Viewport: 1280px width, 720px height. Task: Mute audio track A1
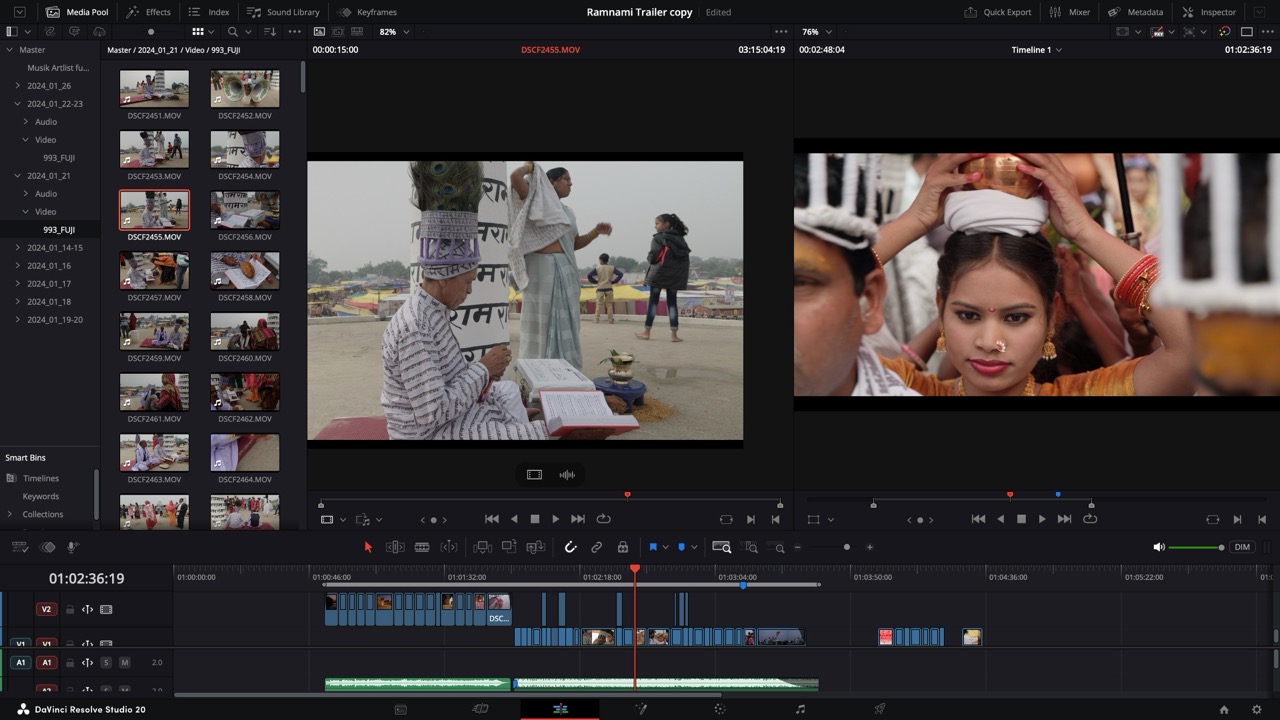coord(124,663)
